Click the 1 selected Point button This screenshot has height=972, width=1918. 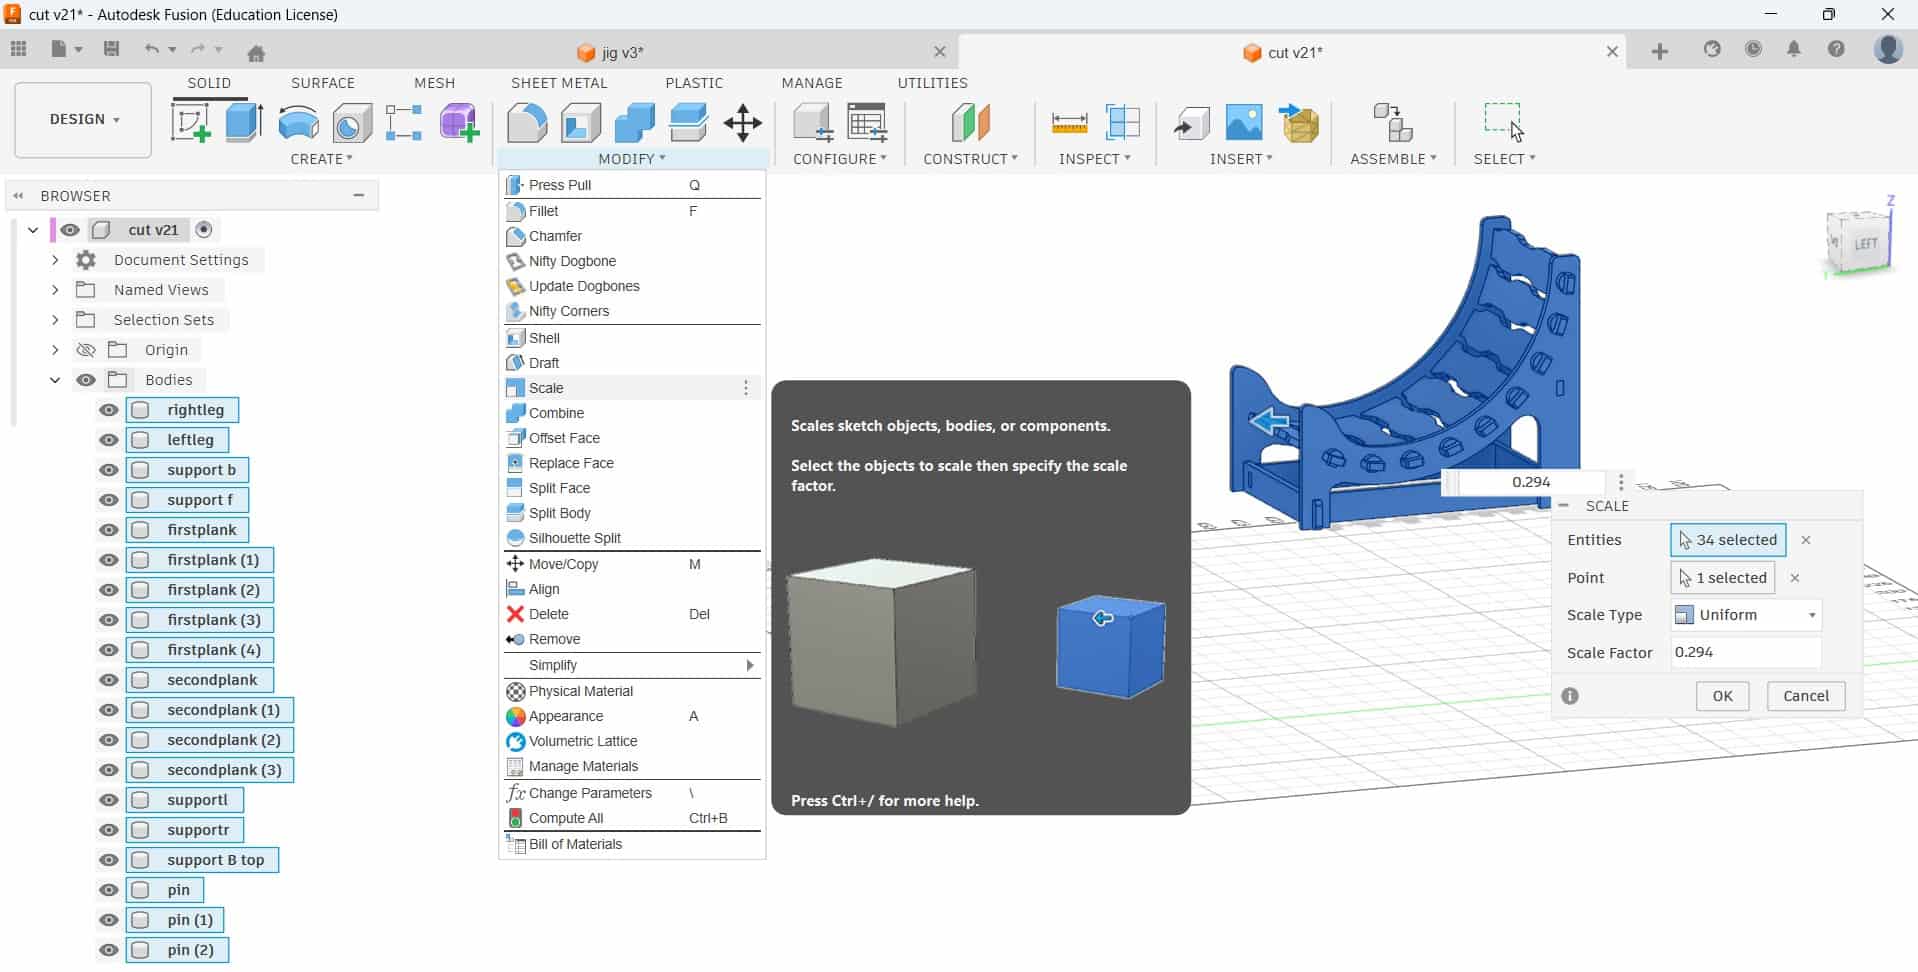point(1723,578)
